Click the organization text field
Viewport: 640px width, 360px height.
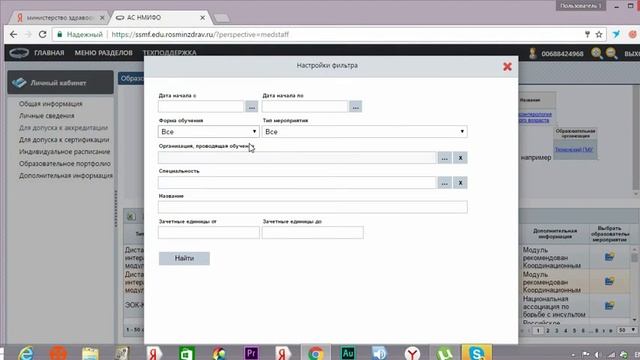pos(297,158)
